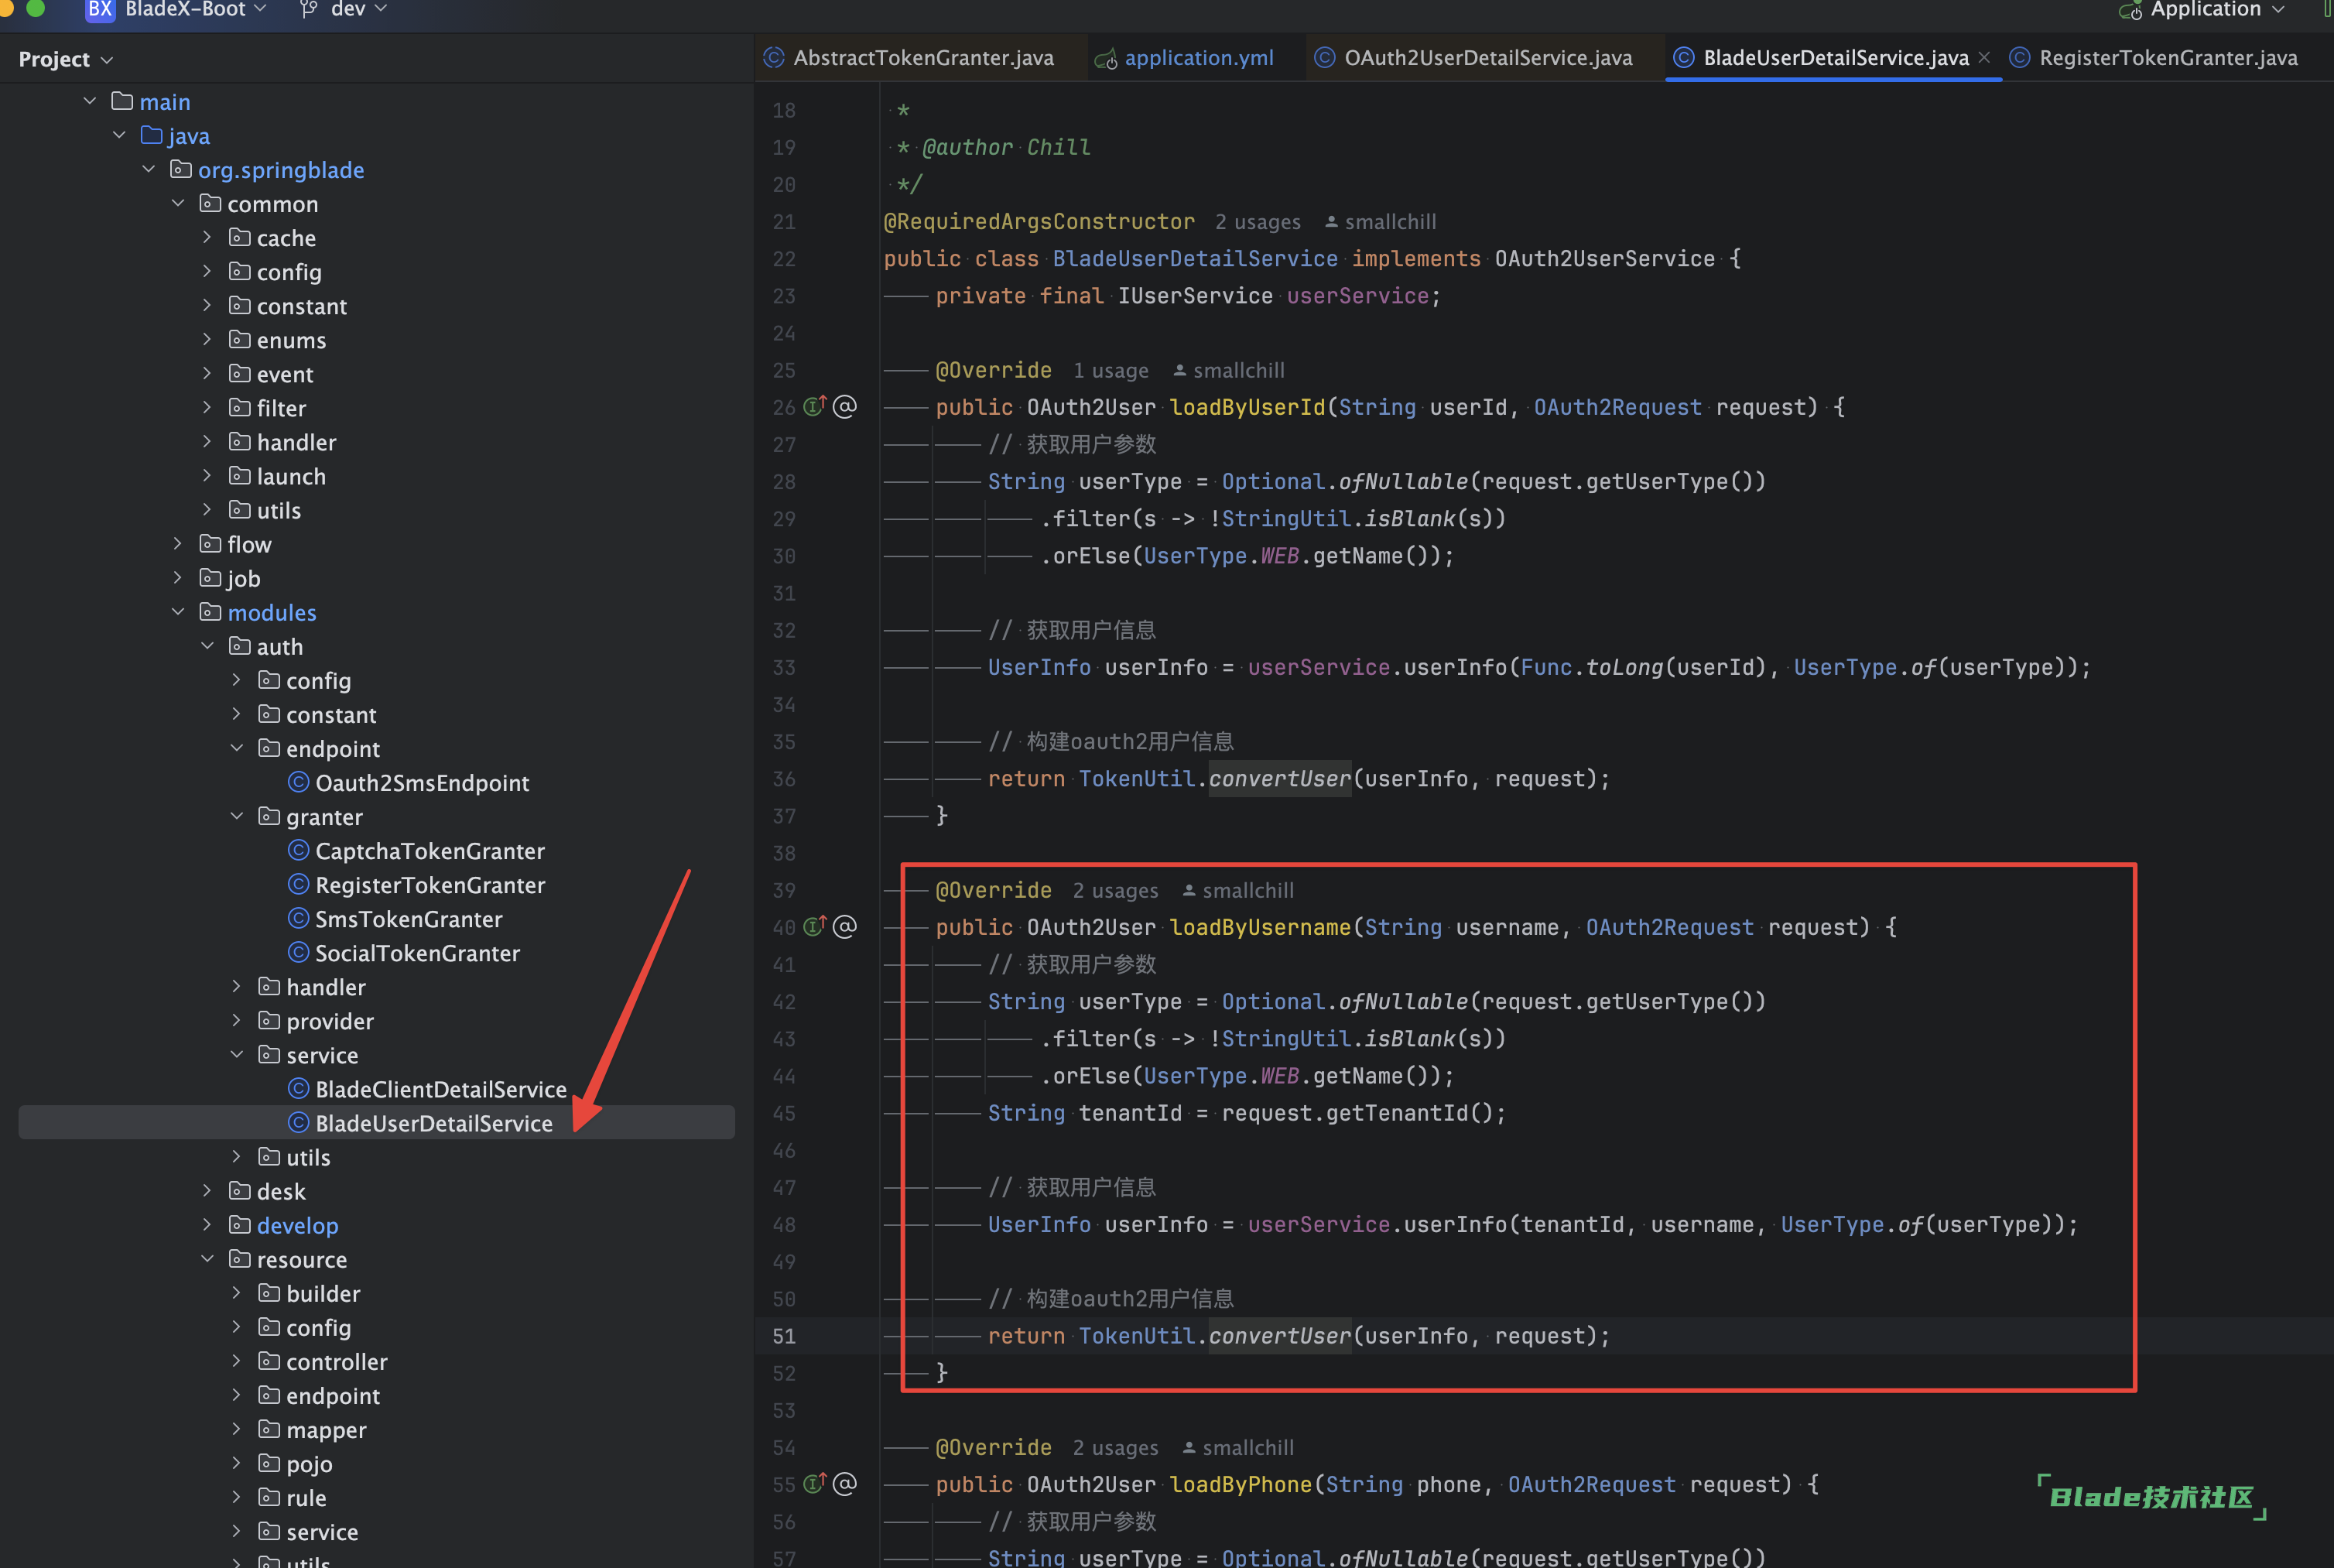Viewport: 2334px width, 1568px height.
Task: Select the desk package
Action: pos(267,1191)
